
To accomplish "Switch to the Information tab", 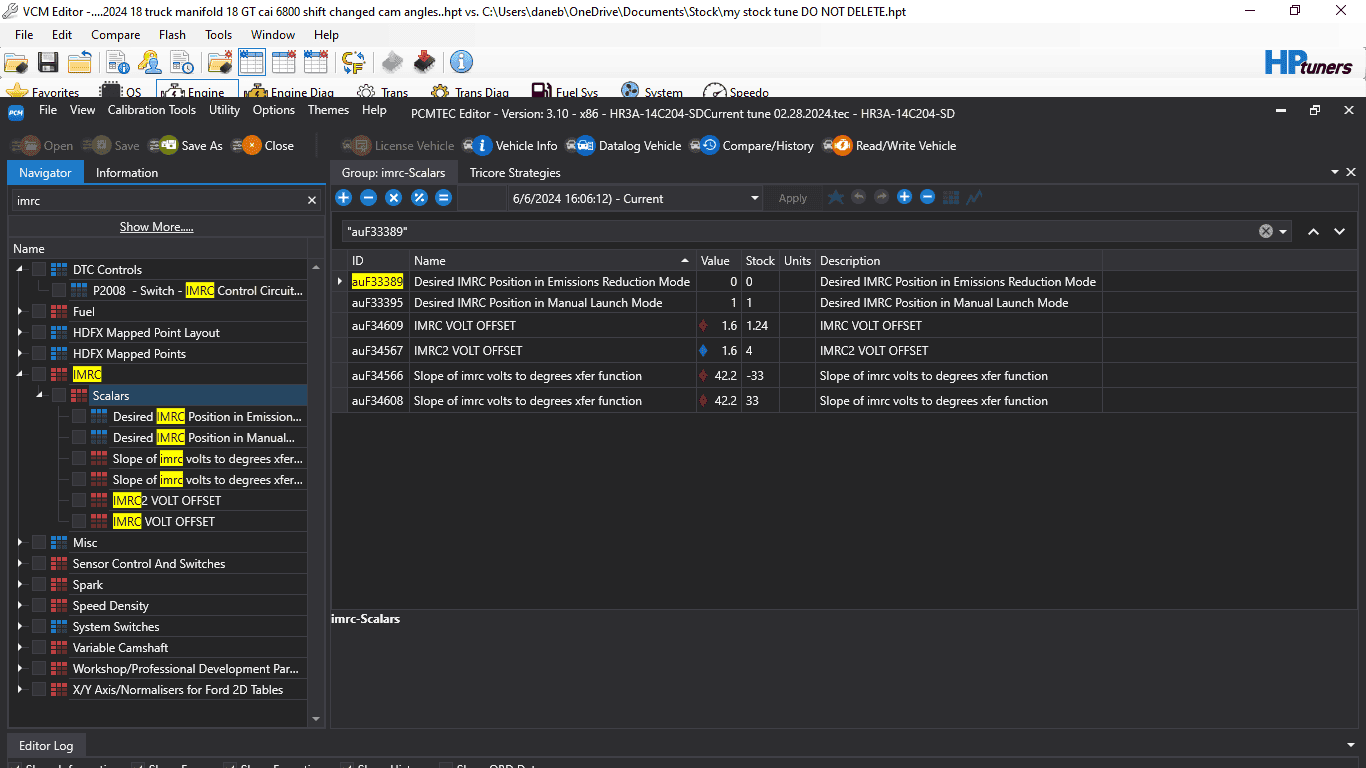I will pyautogui.click(x=127, y=173).
